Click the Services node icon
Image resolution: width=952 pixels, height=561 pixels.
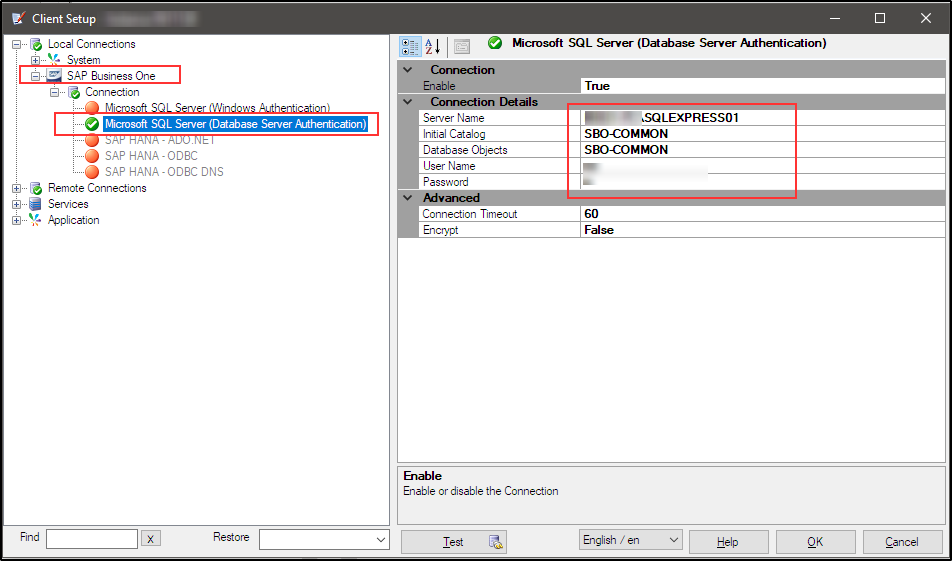(x=36, y=204)
